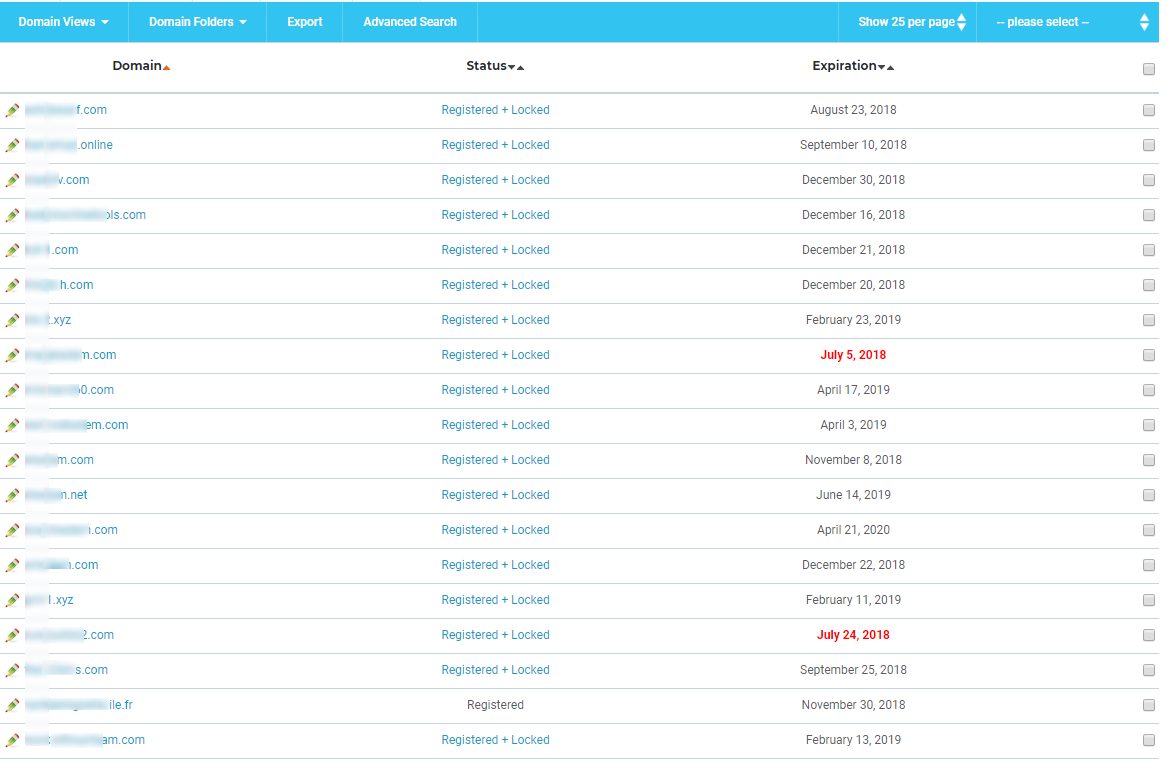Expand the Domain Folders dropdown

(197, 22)
